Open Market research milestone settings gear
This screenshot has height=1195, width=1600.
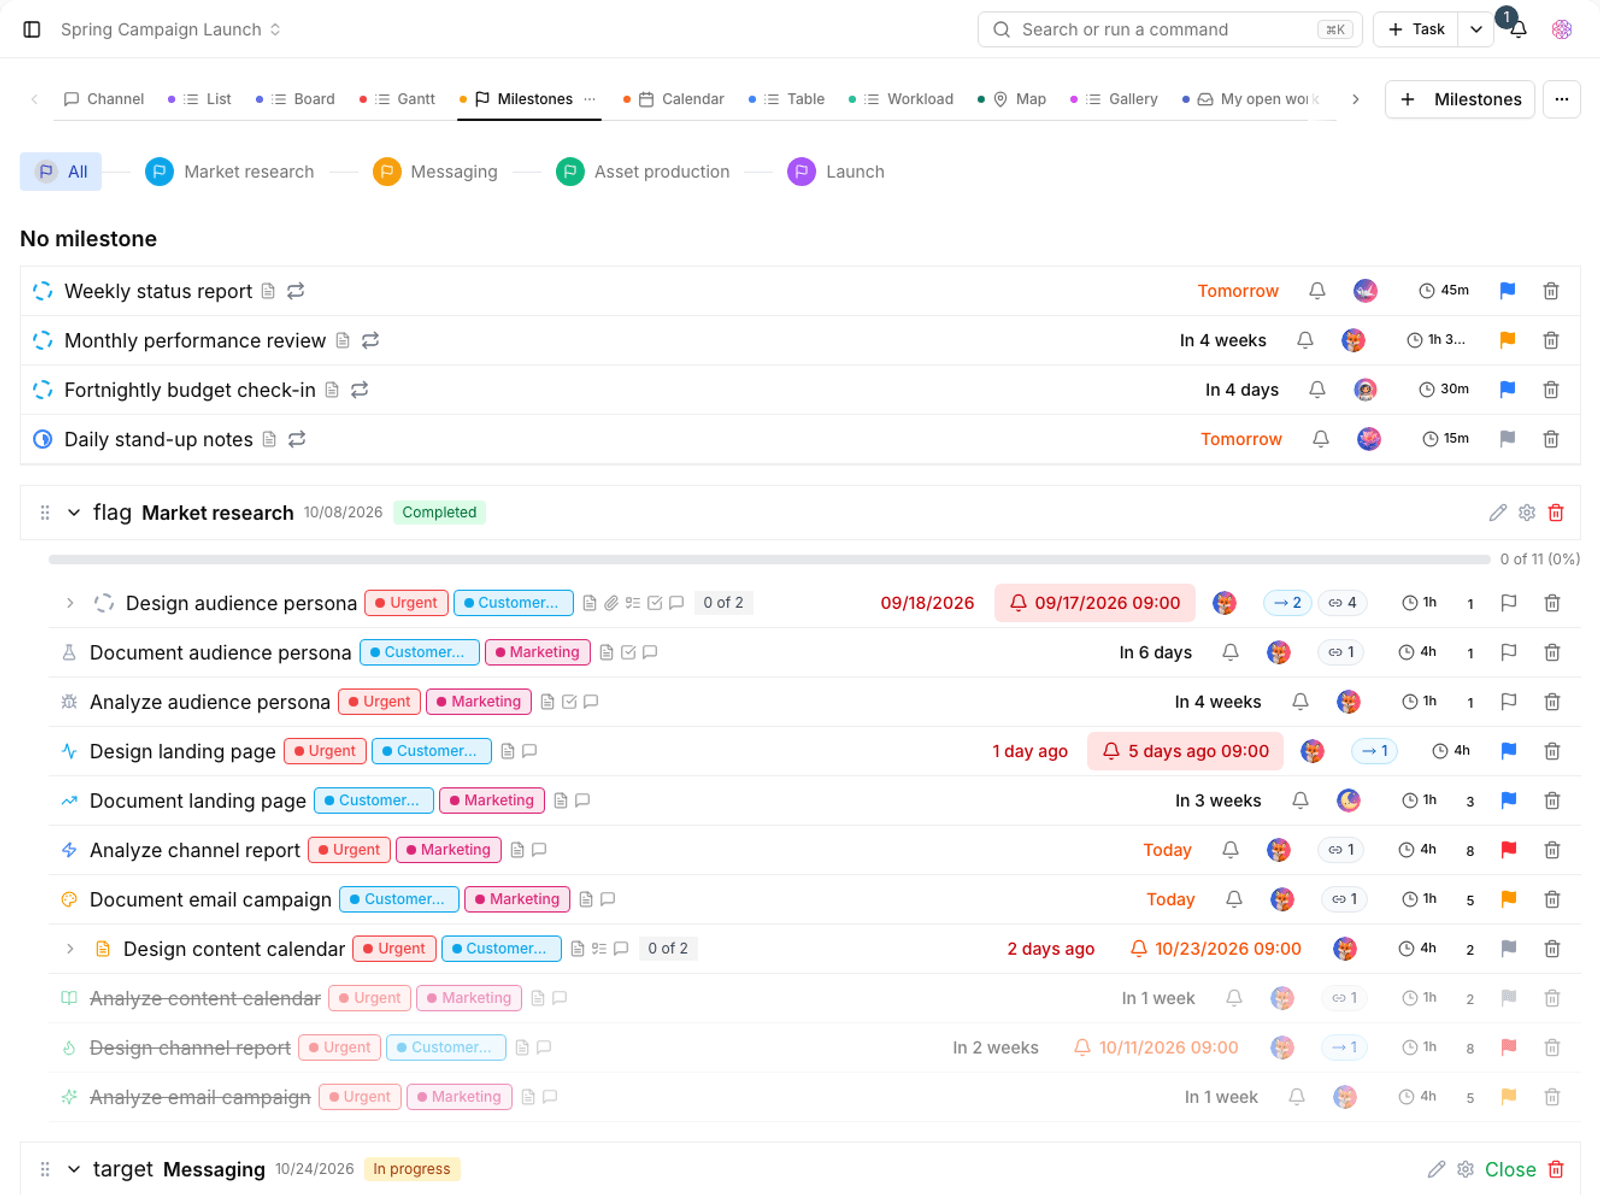(x=1526, y=513)
